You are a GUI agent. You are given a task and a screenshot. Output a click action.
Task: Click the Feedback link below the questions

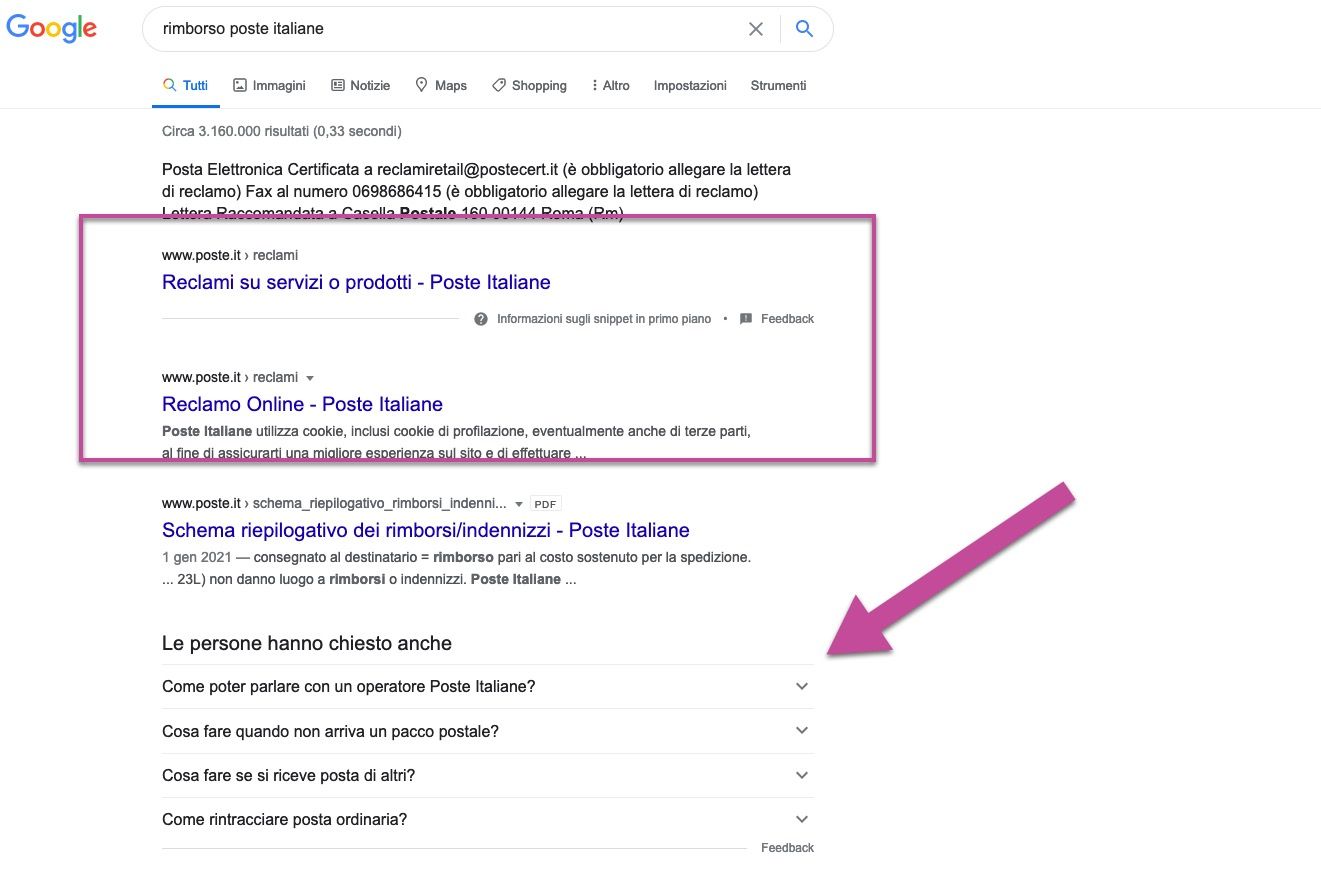pos(787,848)
